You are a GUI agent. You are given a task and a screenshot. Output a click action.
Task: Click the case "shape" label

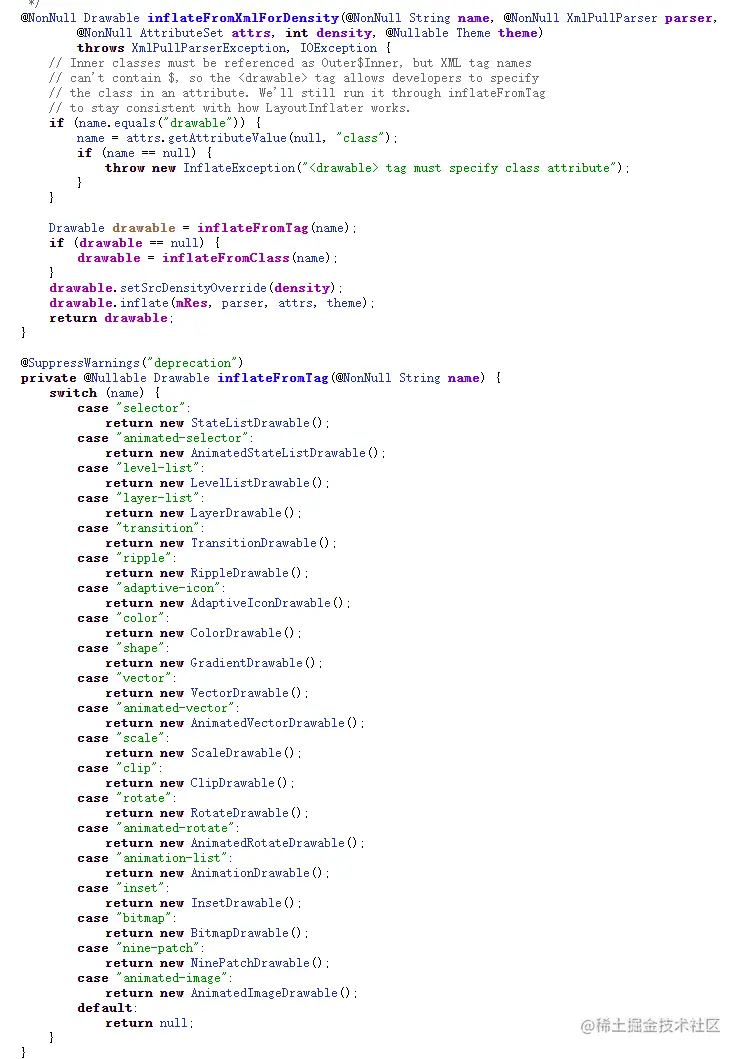click(123, 648)
